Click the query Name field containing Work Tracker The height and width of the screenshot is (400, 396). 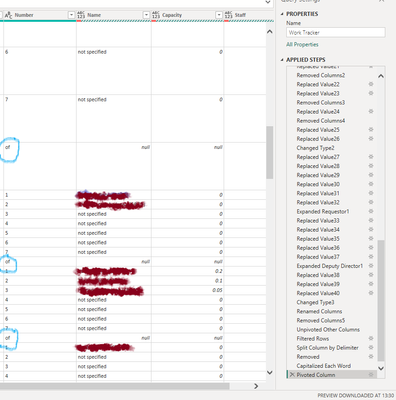[x=336, y=32]
